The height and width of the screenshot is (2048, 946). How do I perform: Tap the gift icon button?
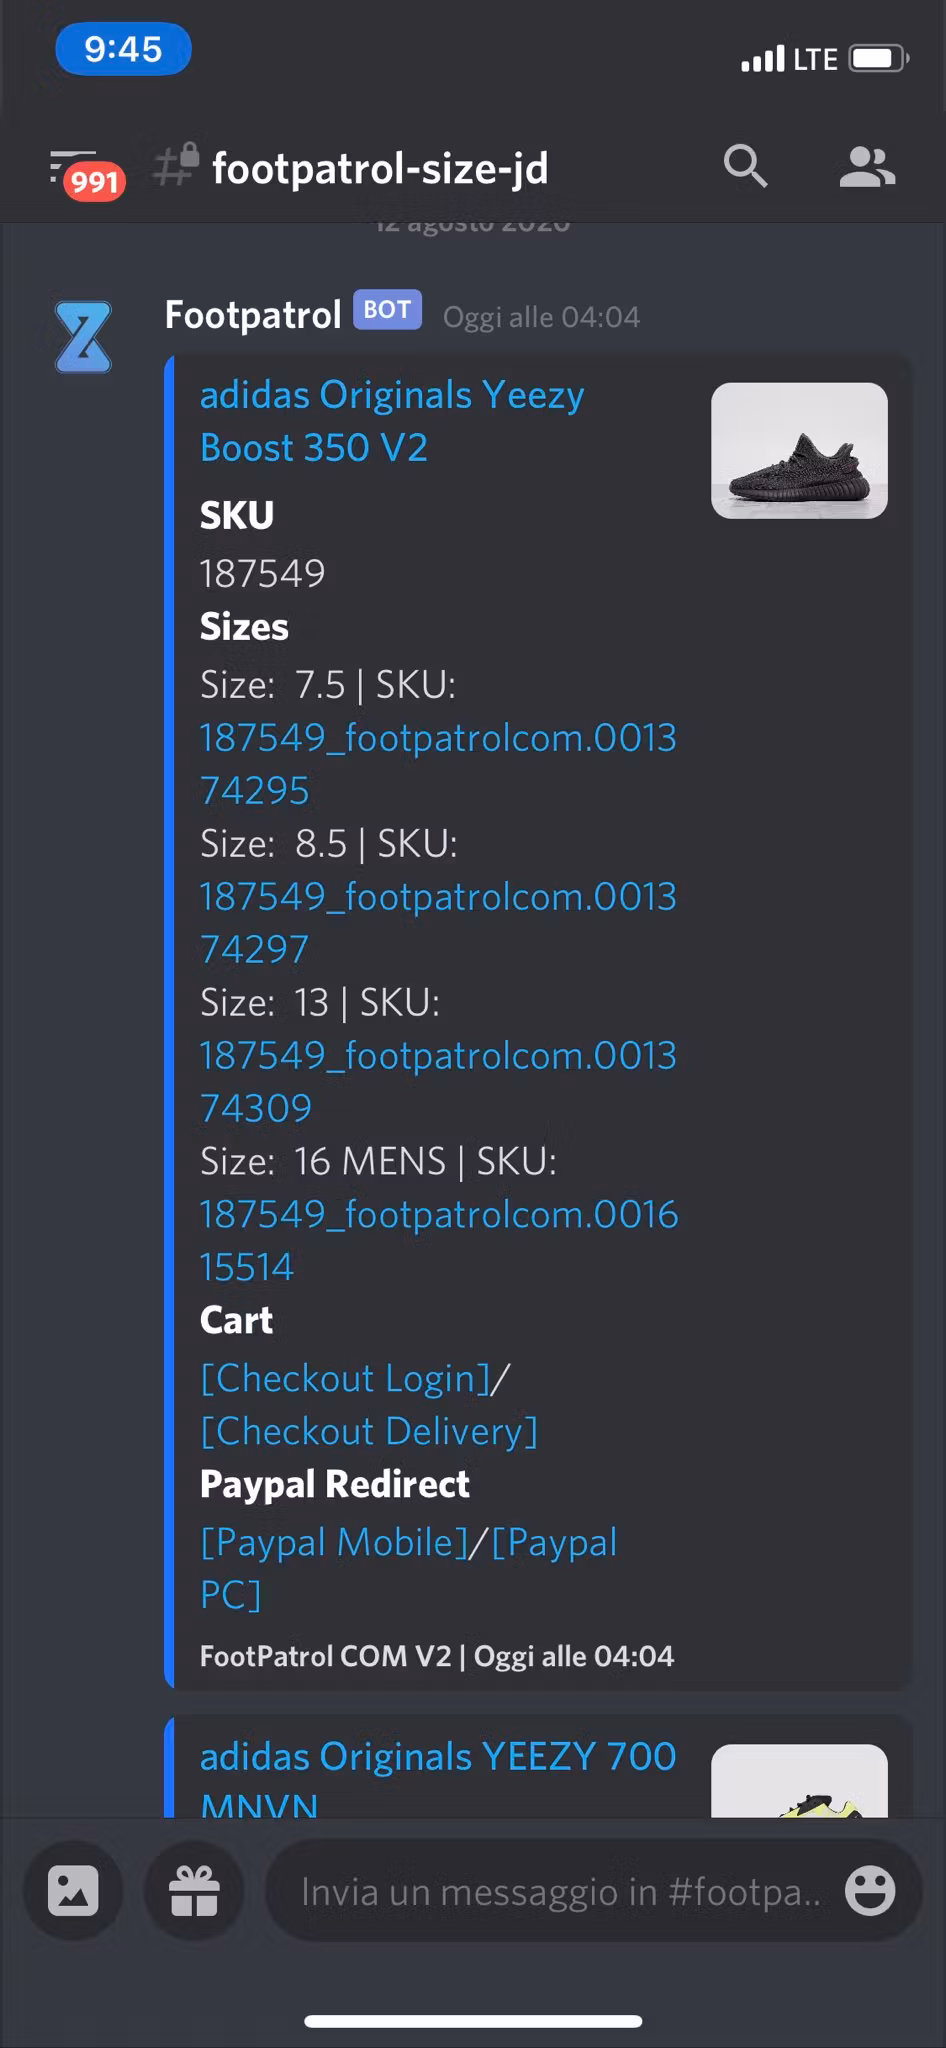point(194,1891)
